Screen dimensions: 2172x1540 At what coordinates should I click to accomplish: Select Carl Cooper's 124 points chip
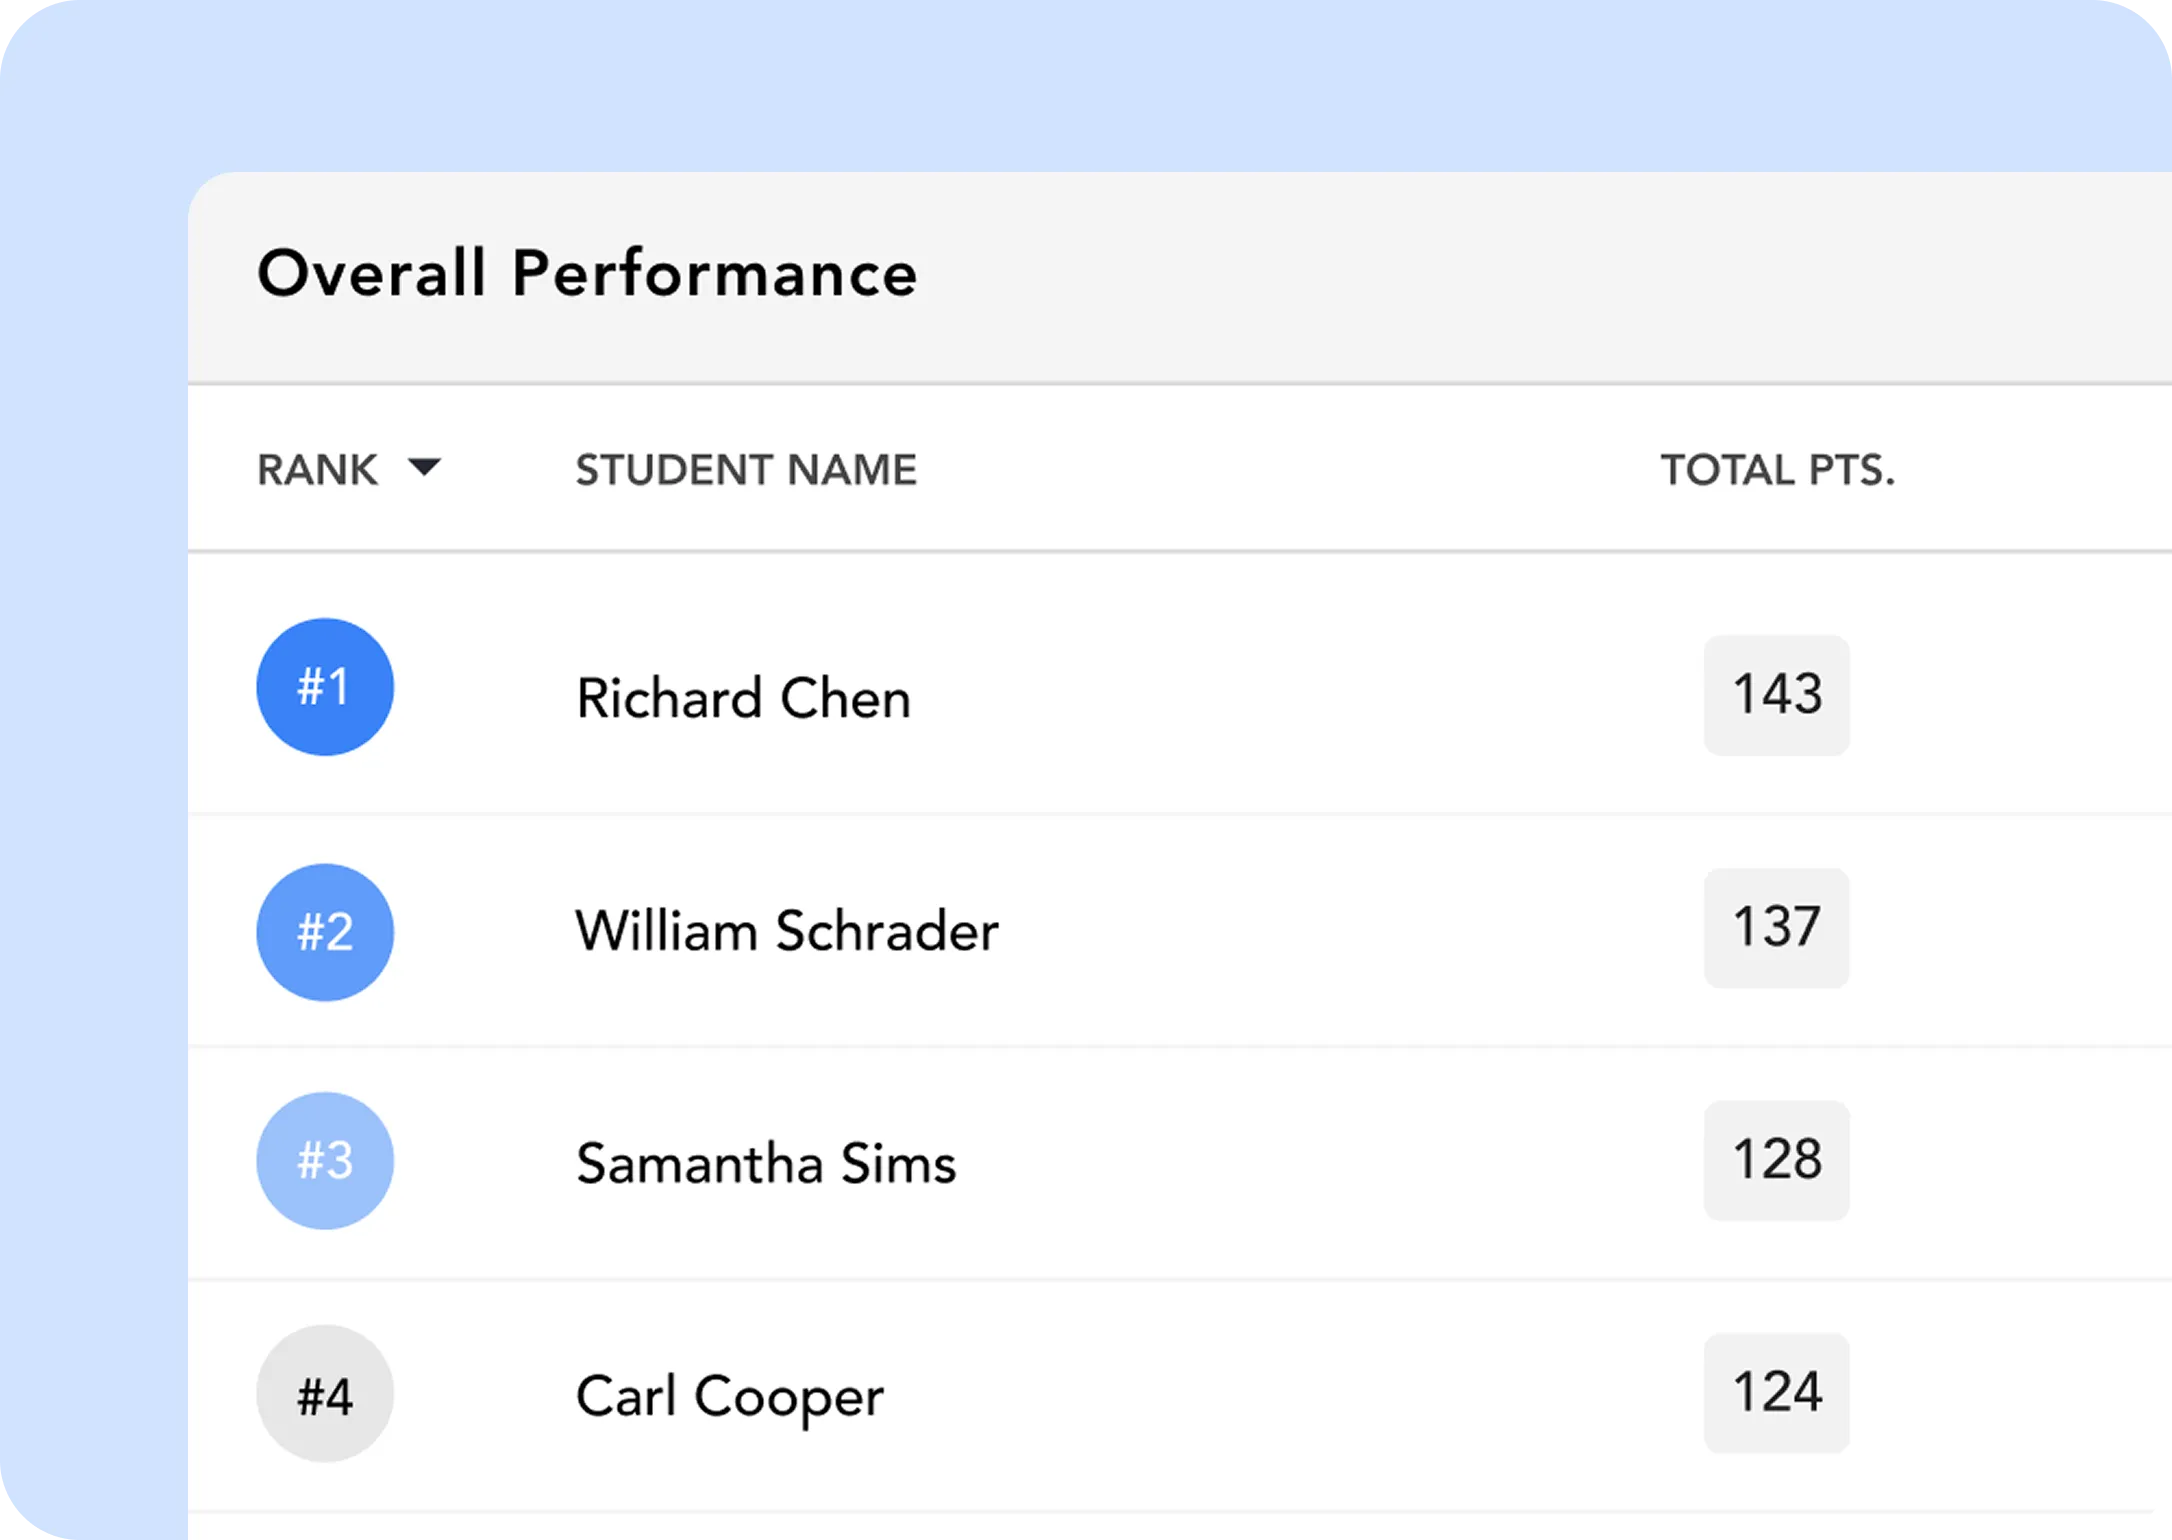(1775, 1393)
